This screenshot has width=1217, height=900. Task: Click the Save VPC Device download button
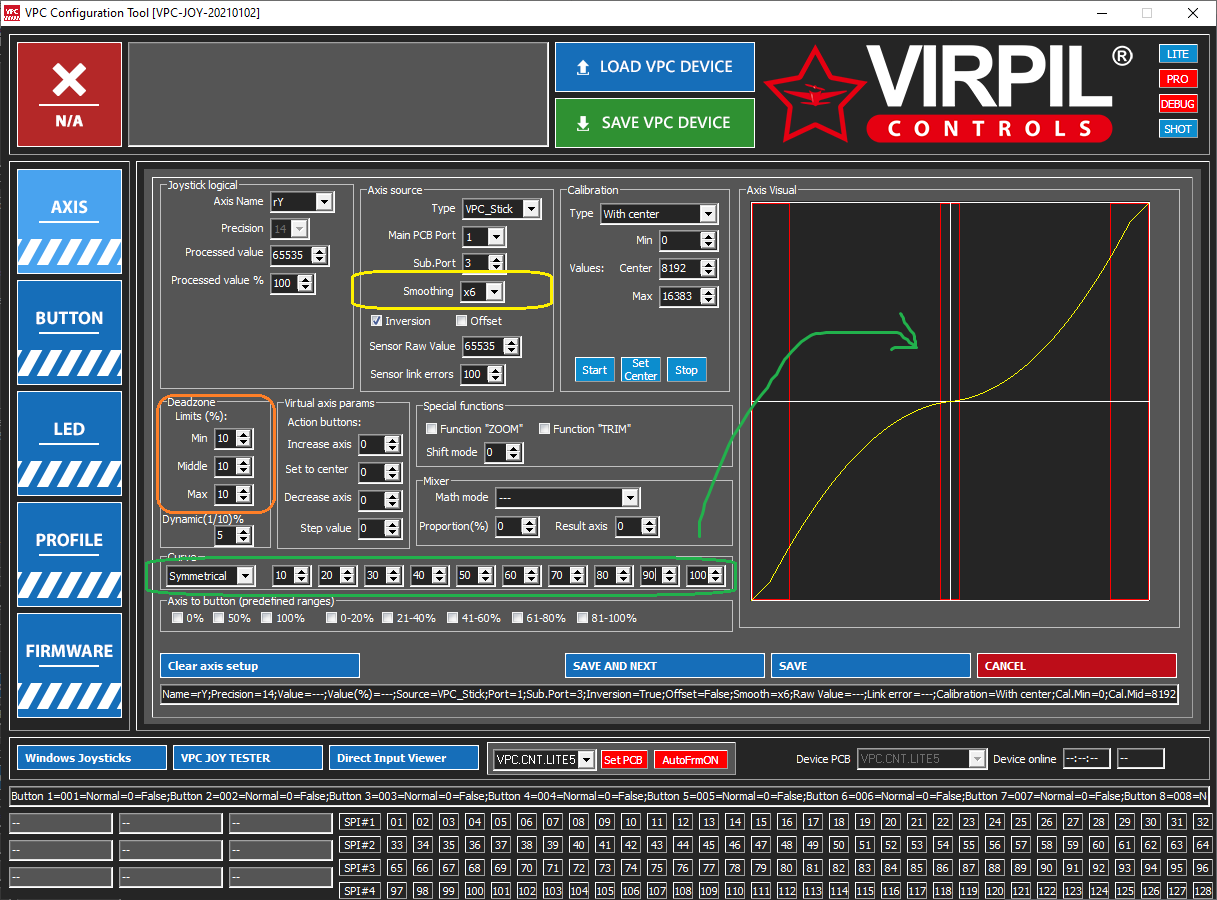point(655,123)
